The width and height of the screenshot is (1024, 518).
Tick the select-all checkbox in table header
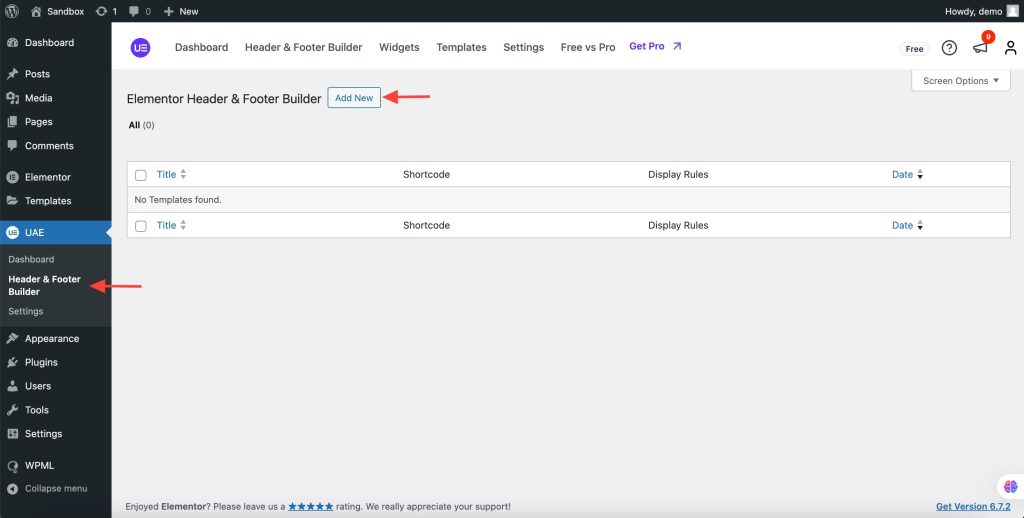[x=140, y=175]
